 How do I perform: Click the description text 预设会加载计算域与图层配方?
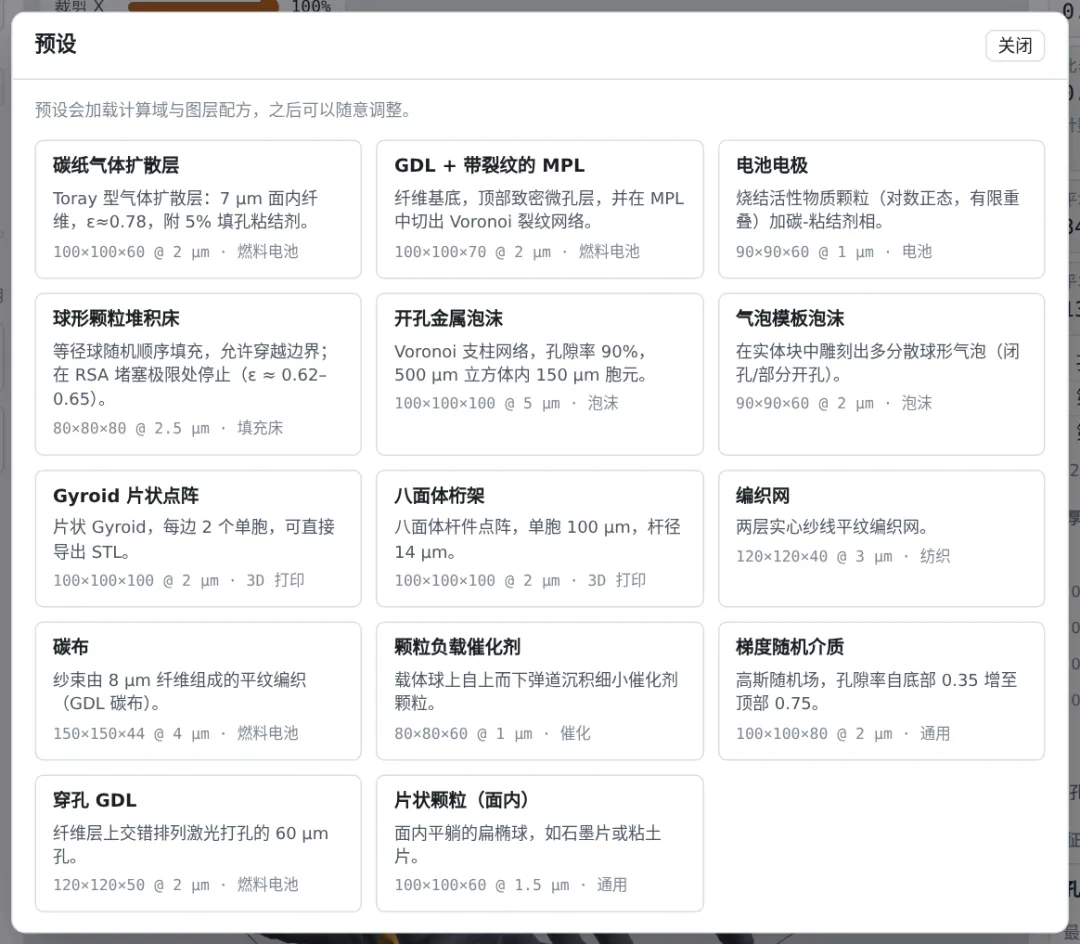[x=143, y=110]
